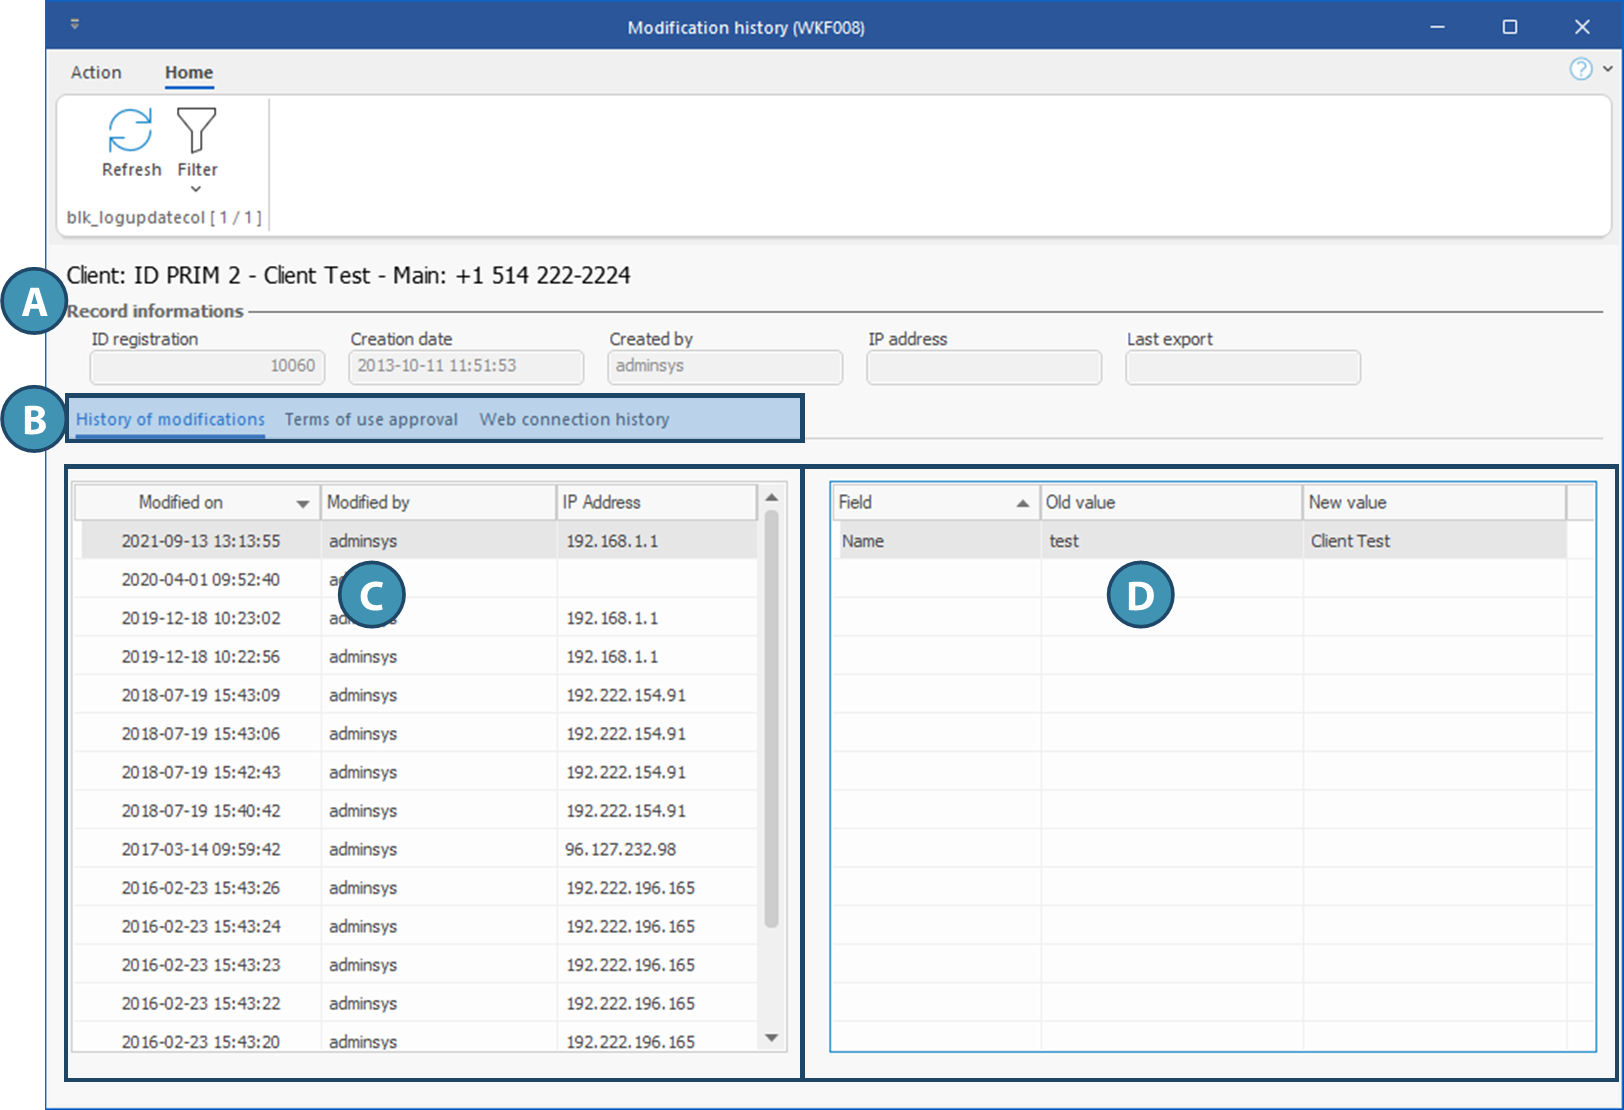Click the Filter funnel icon
This screenshot has width=1624, height=1110.
[196, 131]
